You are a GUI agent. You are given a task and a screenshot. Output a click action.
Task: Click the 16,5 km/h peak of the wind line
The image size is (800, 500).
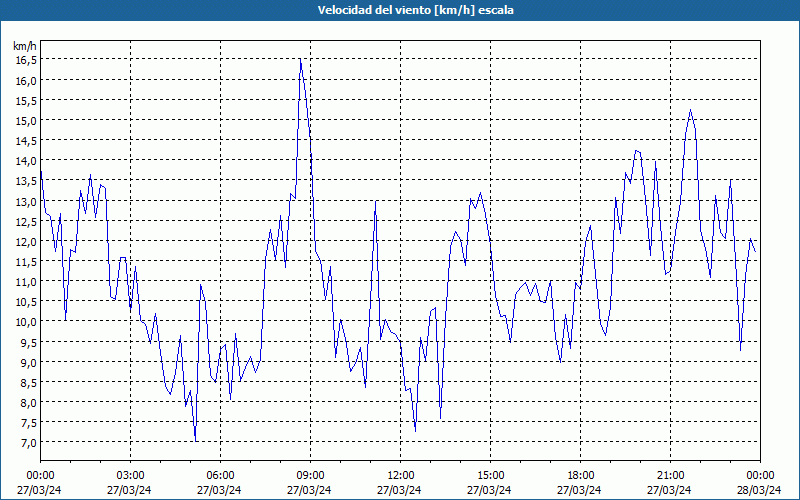coord(301,60)
